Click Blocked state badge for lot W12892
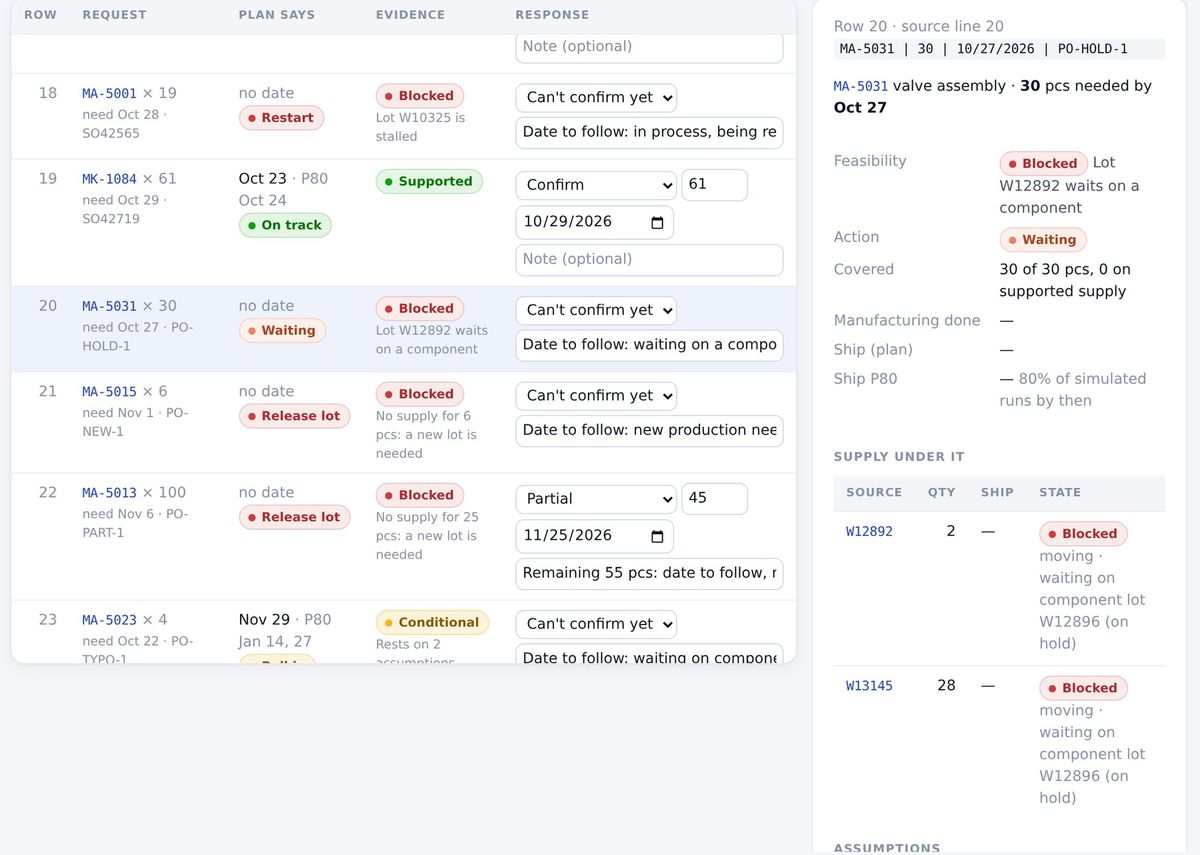Viewport: 1200px width, 855px height. (1083, 534)
